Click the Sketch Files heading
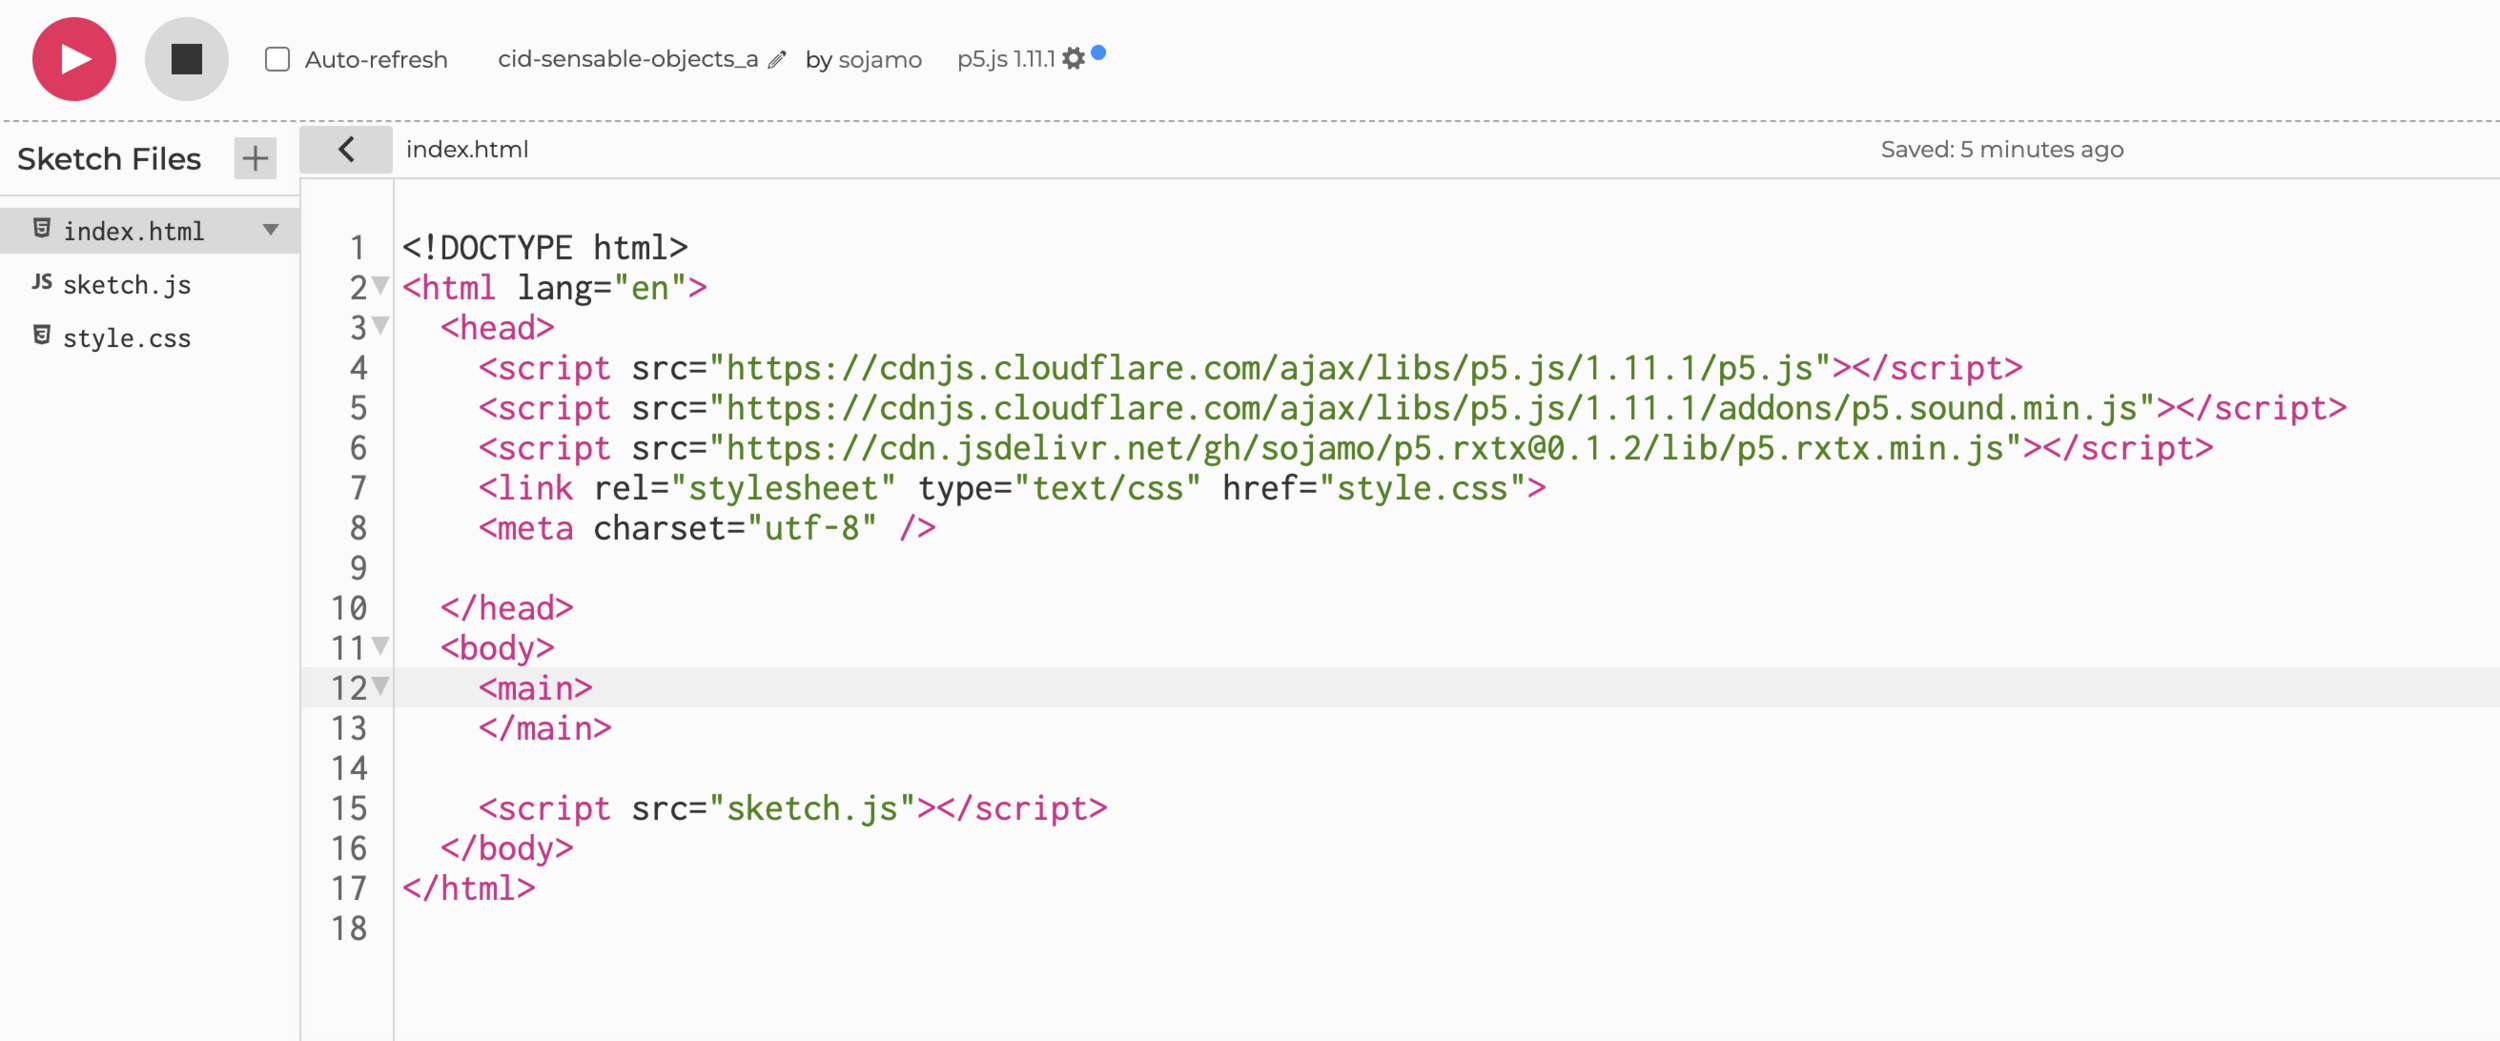 [x=109, y=159]
